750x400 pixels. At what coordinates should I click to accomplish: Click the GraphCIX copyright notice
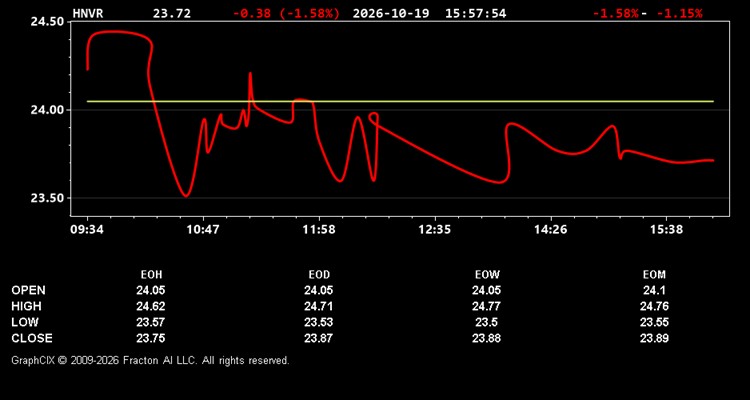click(x=150, y=360)
